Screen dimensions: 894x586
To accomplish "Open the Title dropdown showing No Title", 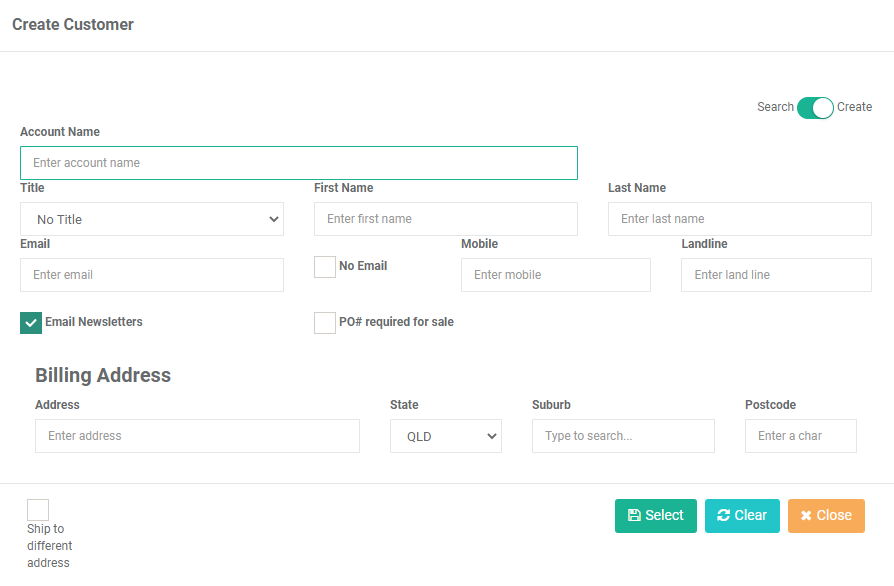I will tap(152, 219).
